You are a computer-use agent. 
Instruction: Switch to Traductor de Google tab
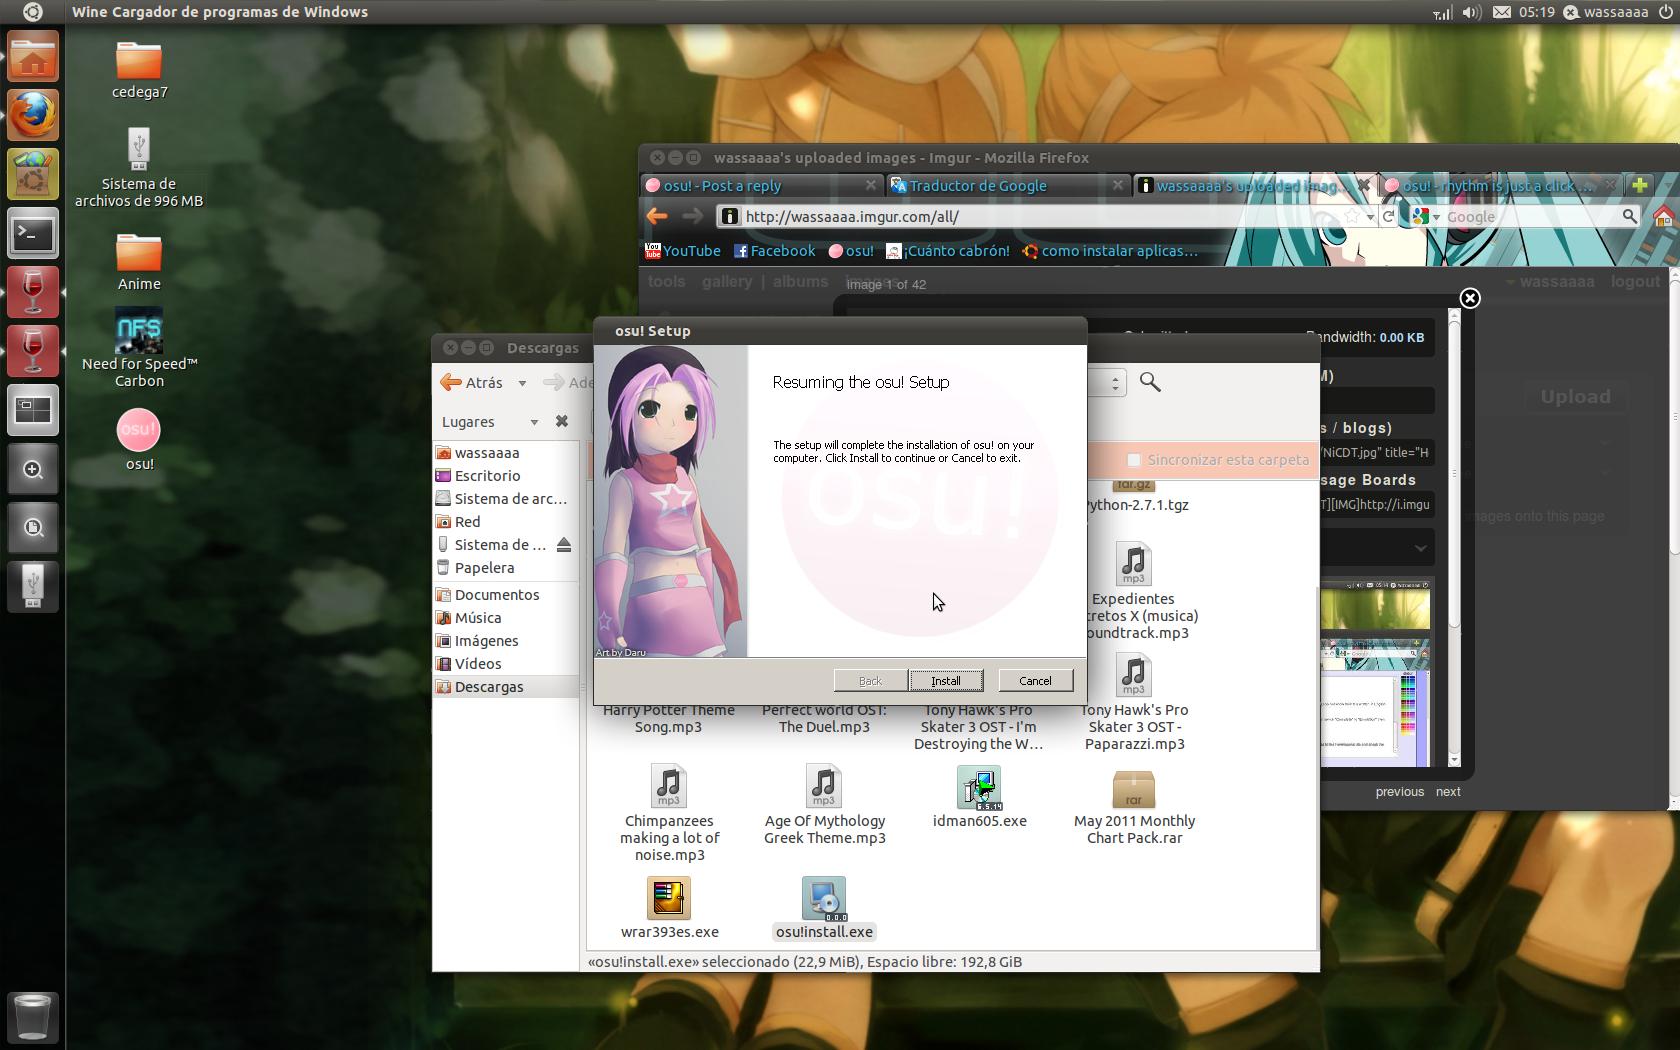tap(1008, 185)
